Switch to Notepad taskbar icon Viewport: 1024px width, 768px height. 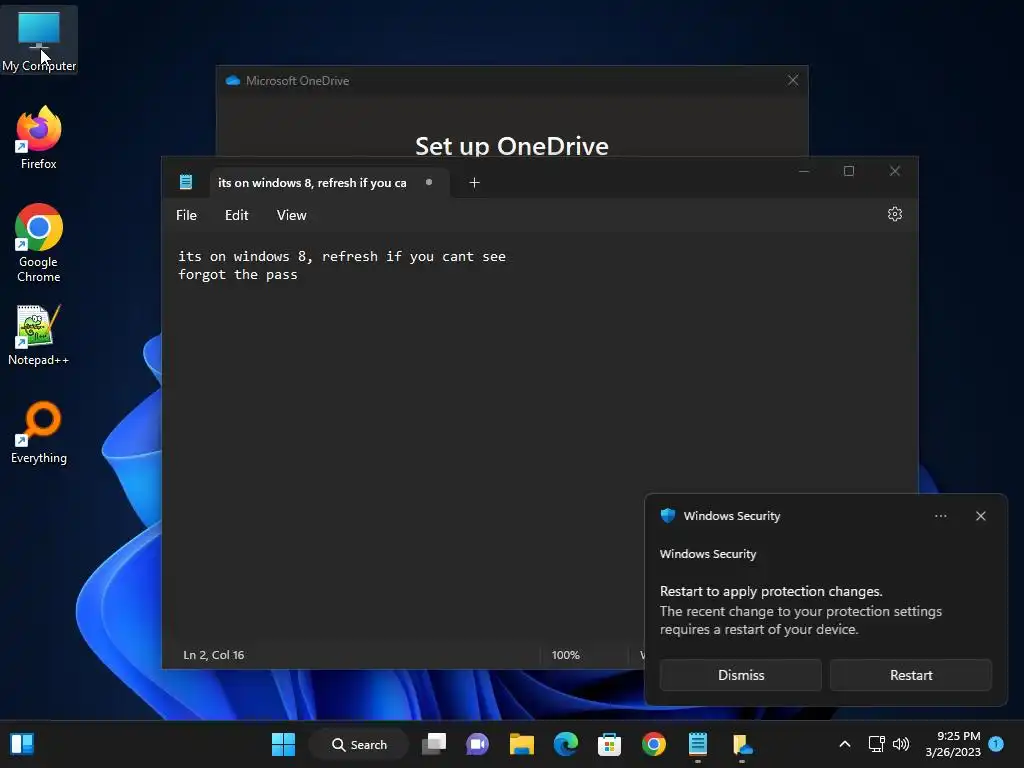pyautogui.click(x=697, y=744)
